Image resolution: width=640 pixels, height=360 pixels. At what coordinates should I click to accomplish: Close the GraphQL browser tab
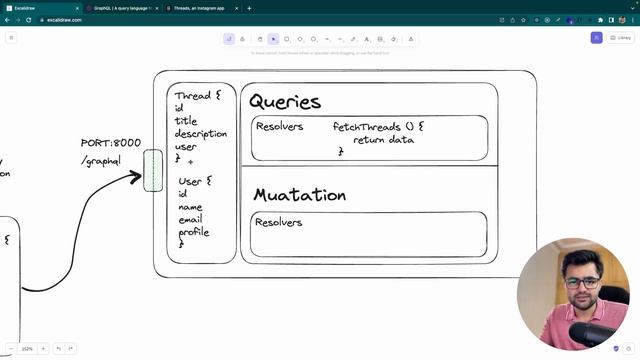pyautogui.click(x=157, y=8)
